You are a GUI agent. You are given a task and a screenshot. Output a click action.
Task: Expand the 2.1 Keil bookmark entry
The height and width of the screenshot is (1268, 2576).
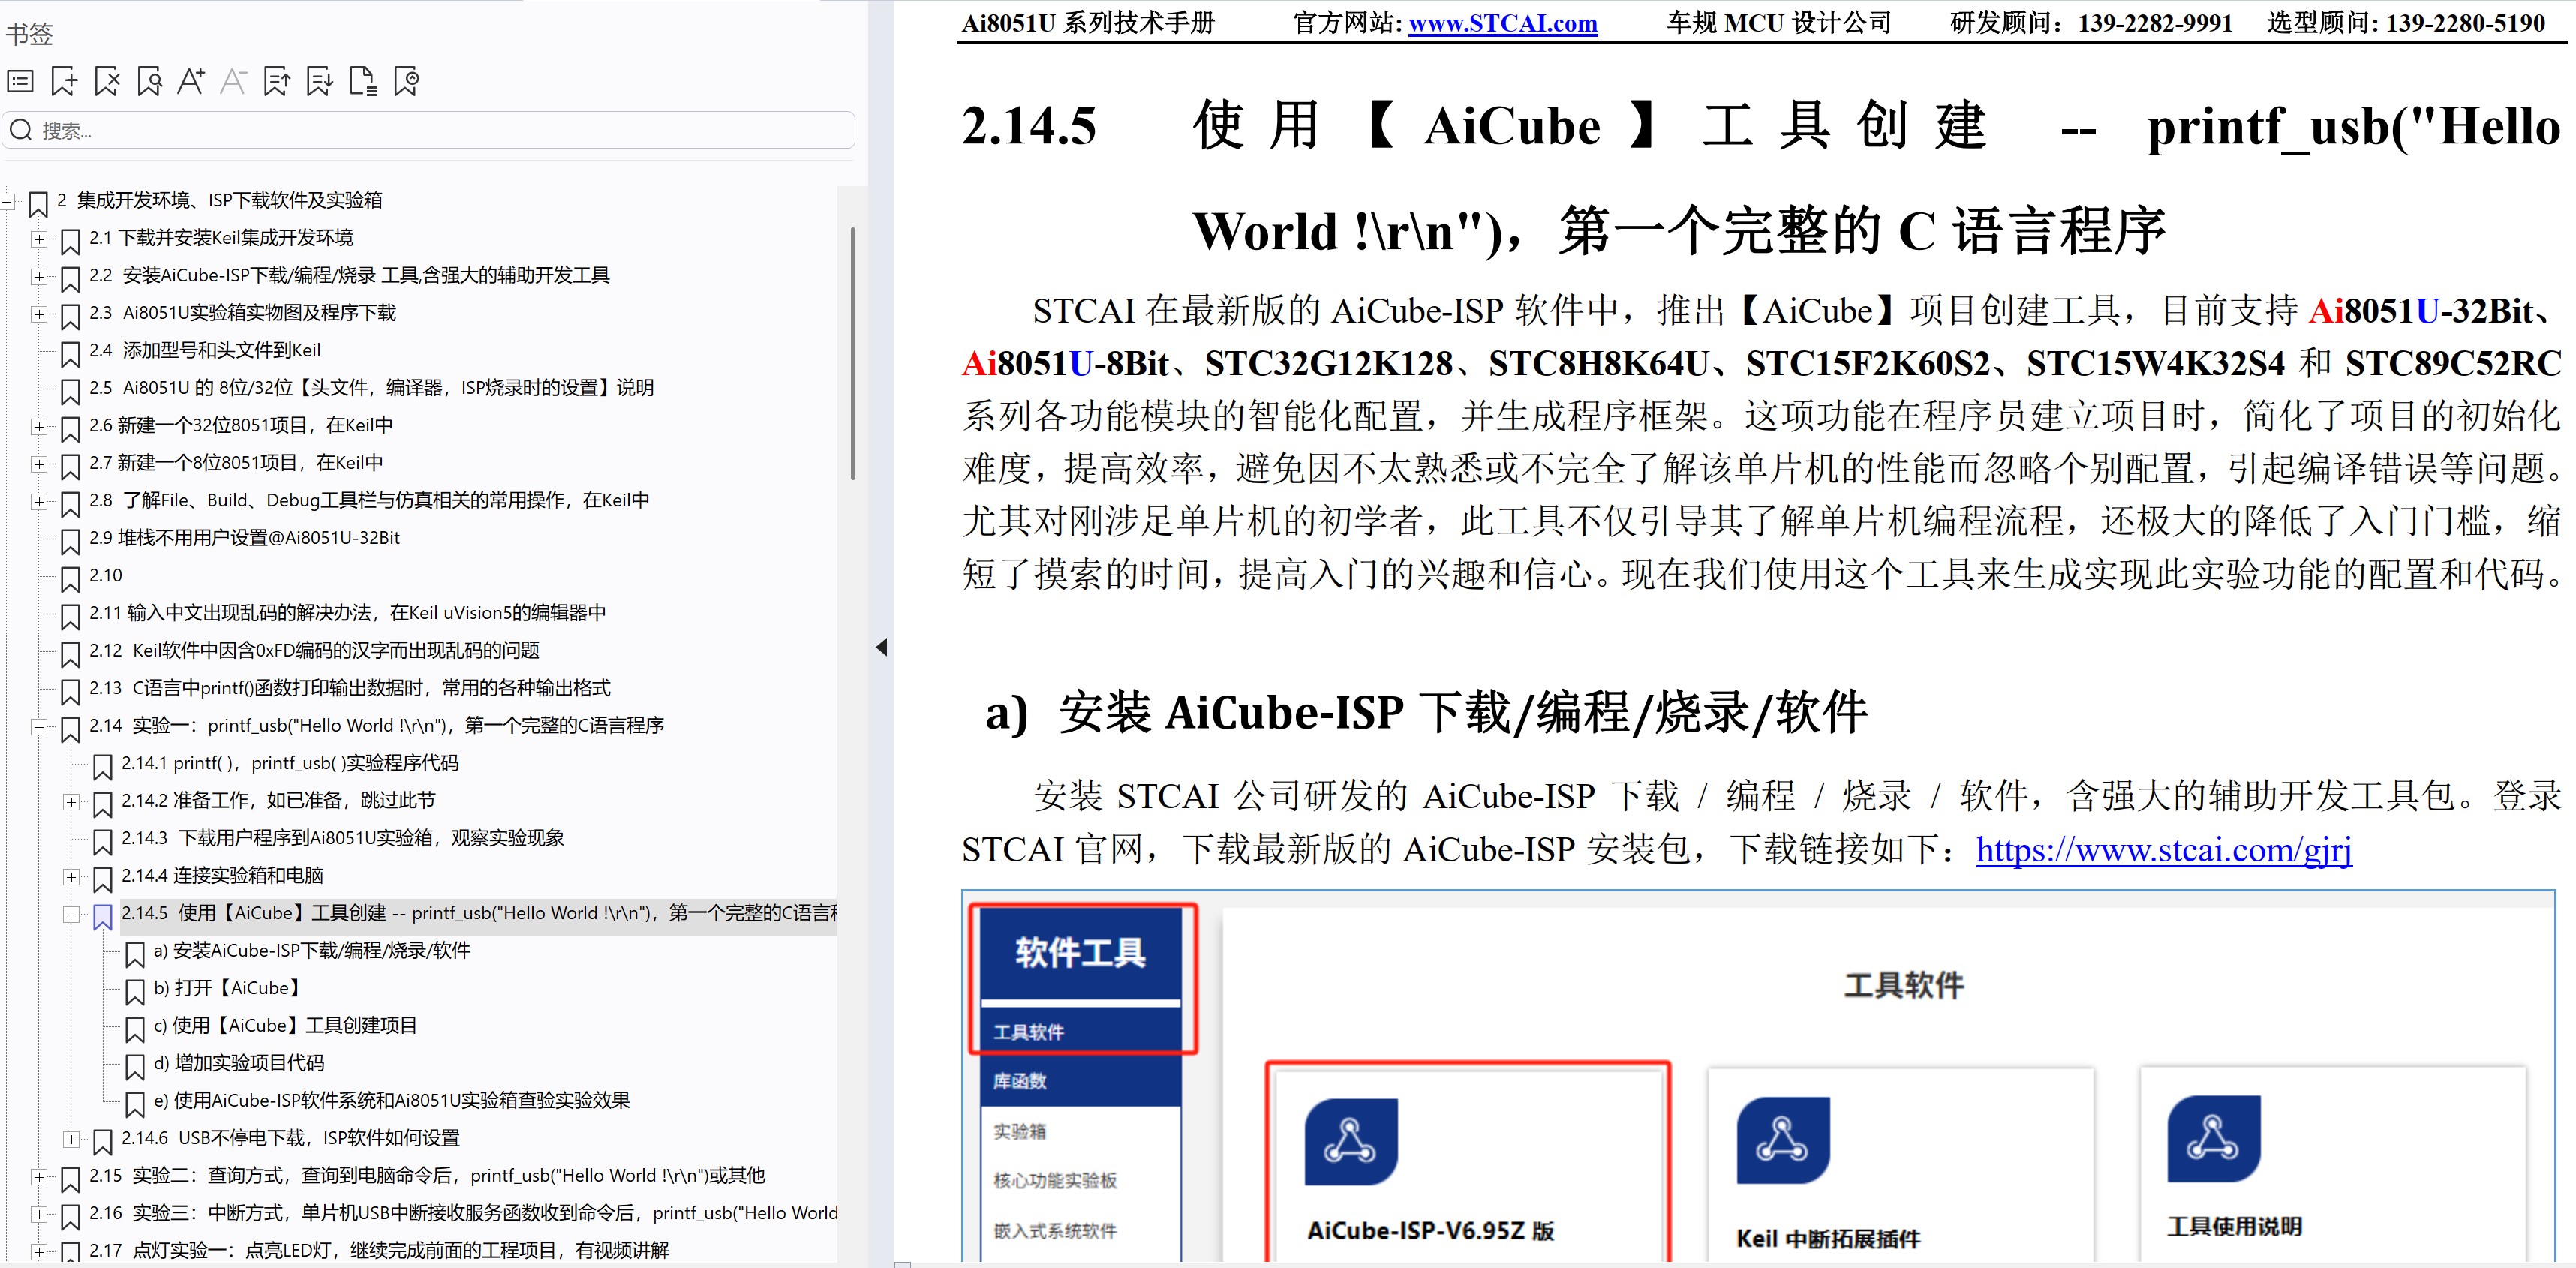pyautogui.click(x=39, y=240)
